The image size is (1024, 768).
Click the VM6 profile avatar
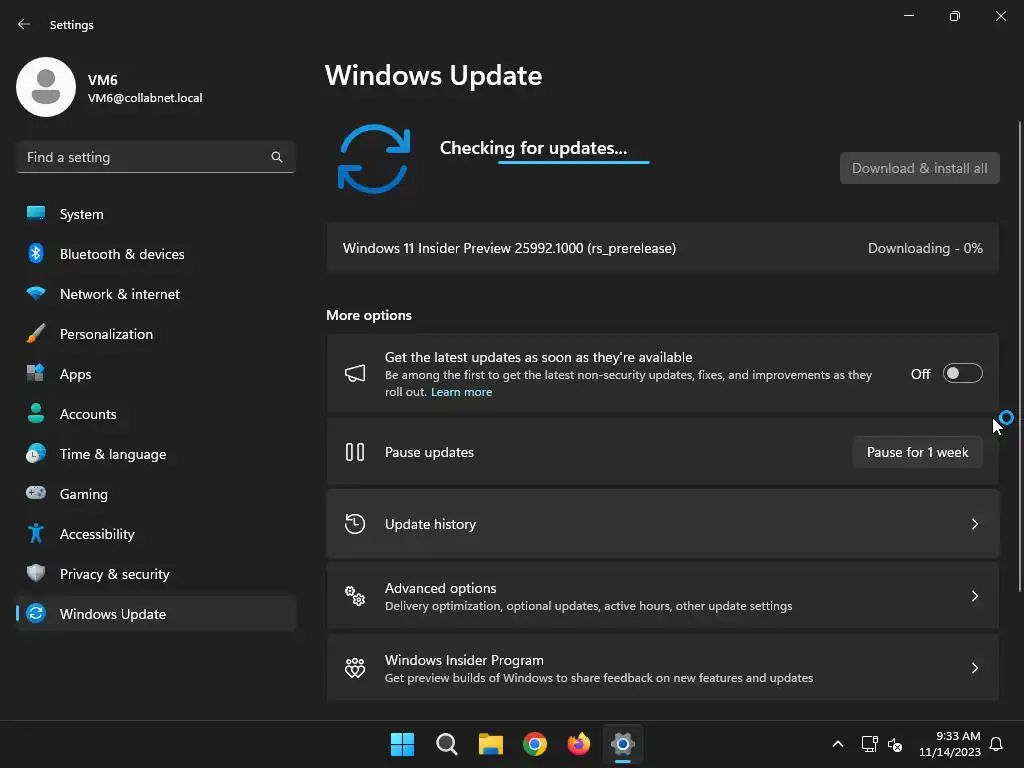tap(46, 87)
